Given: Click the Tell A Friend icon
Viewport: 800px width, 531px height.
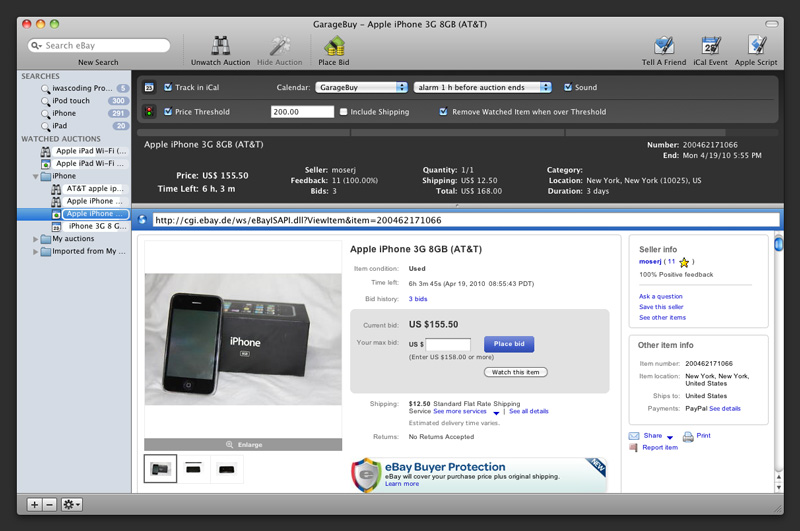Looking at the screenshot, I should pos(664,46).
